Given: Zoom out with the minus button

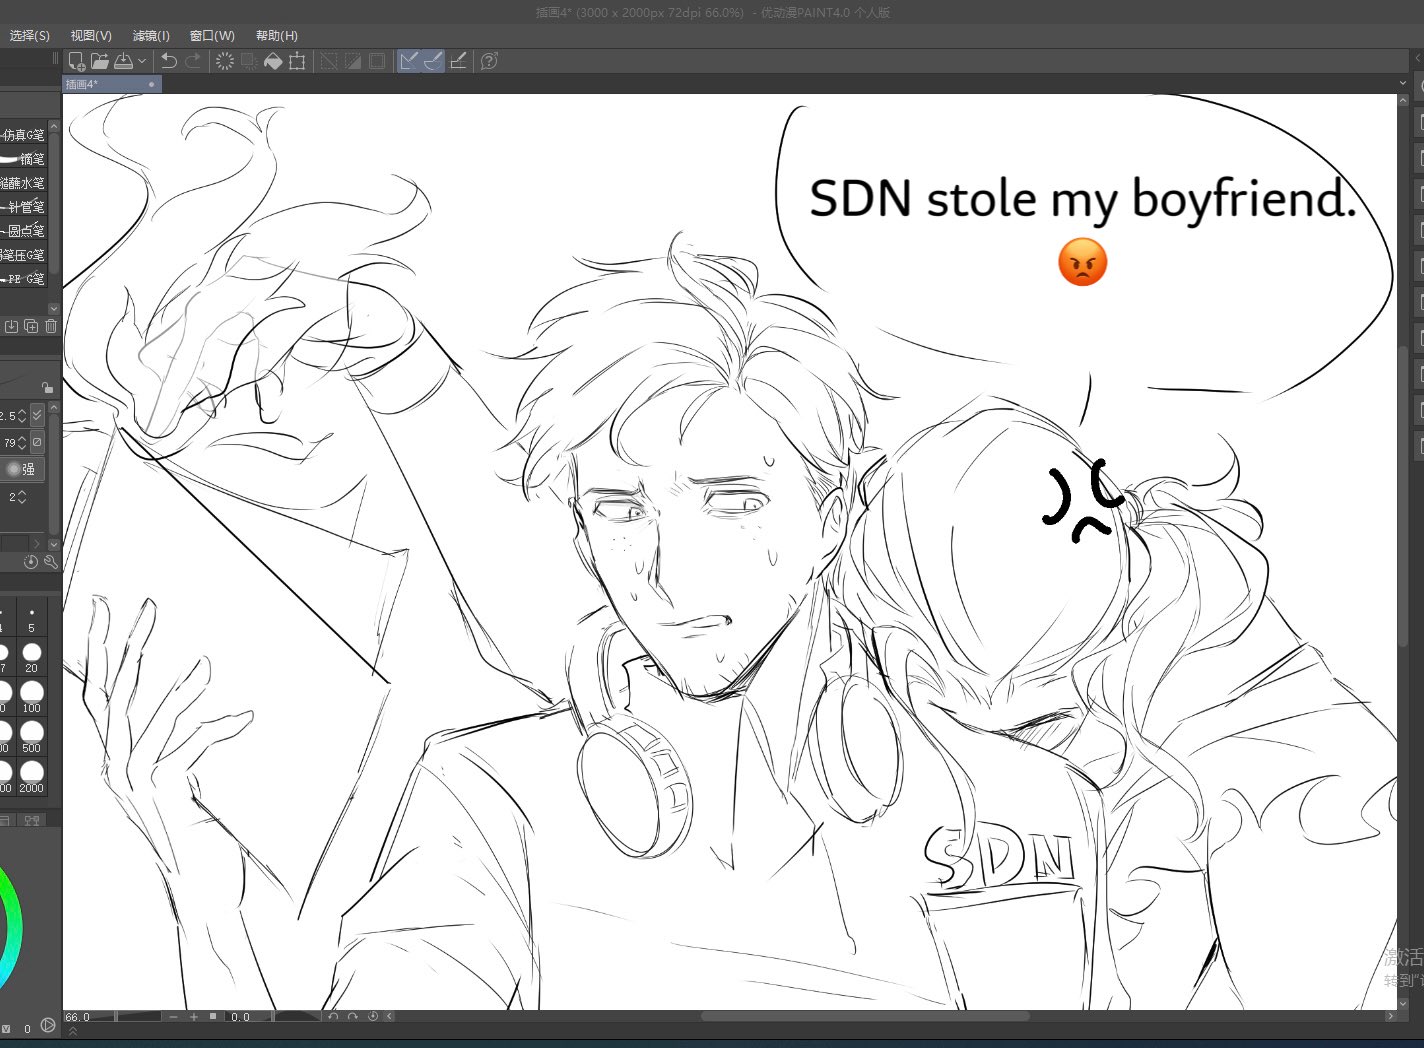Looking at the screenshot, I should click(173, 1017).
